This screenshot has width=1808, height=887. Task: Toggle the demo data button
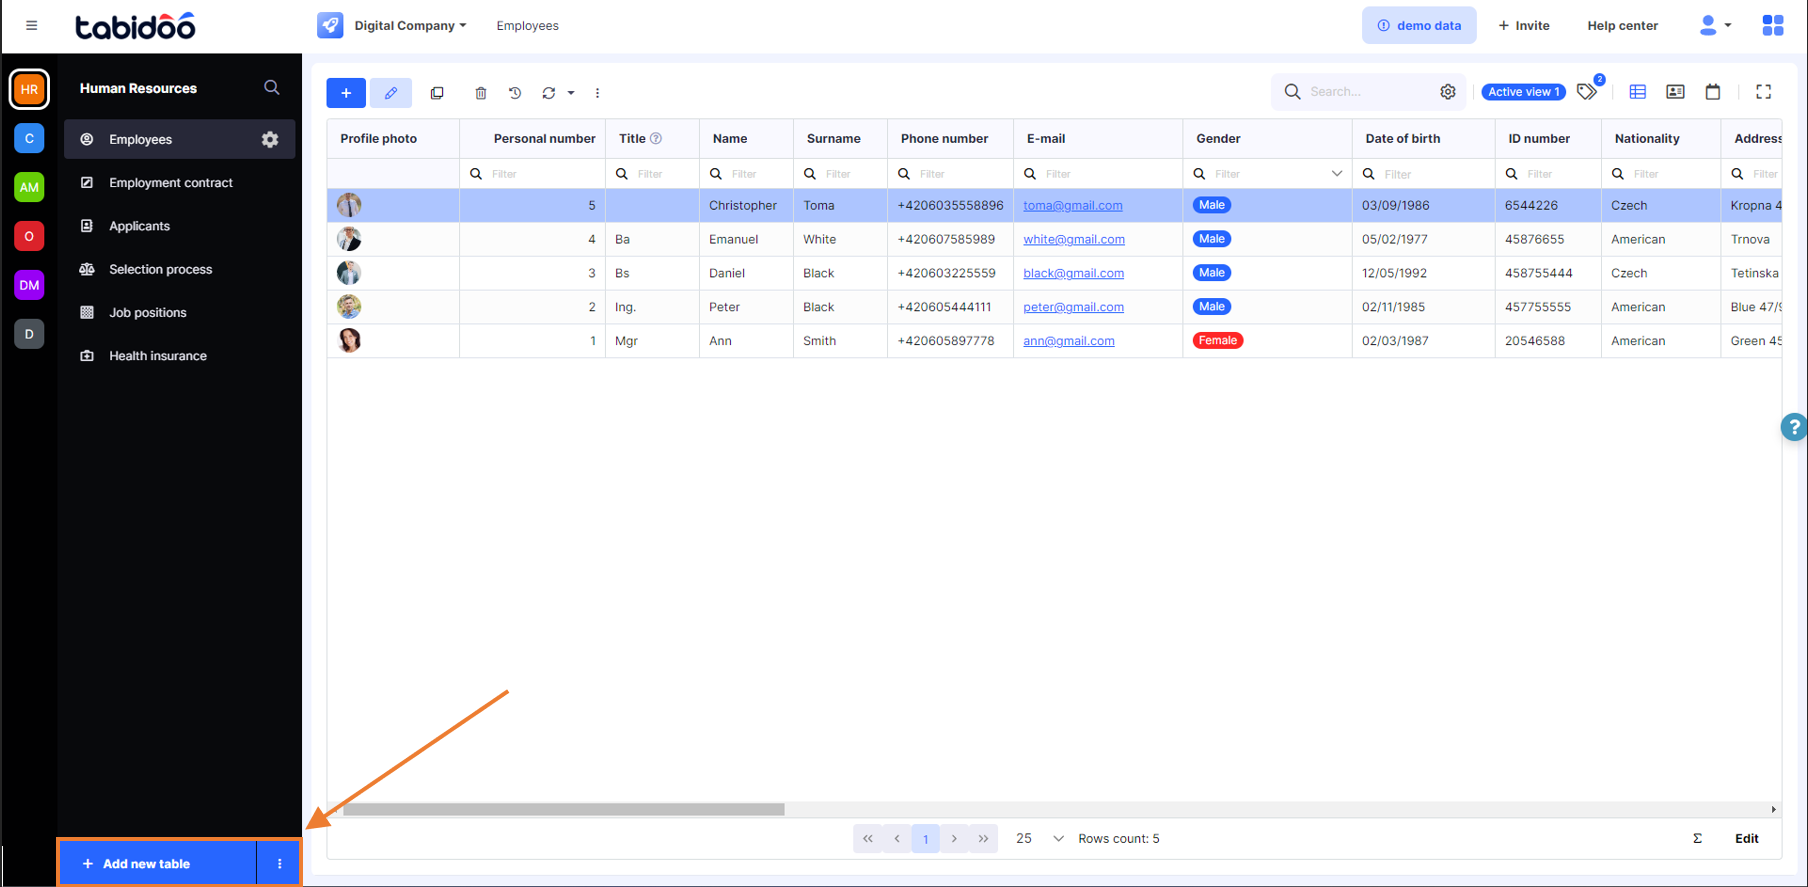click(x=1419, y=26)
